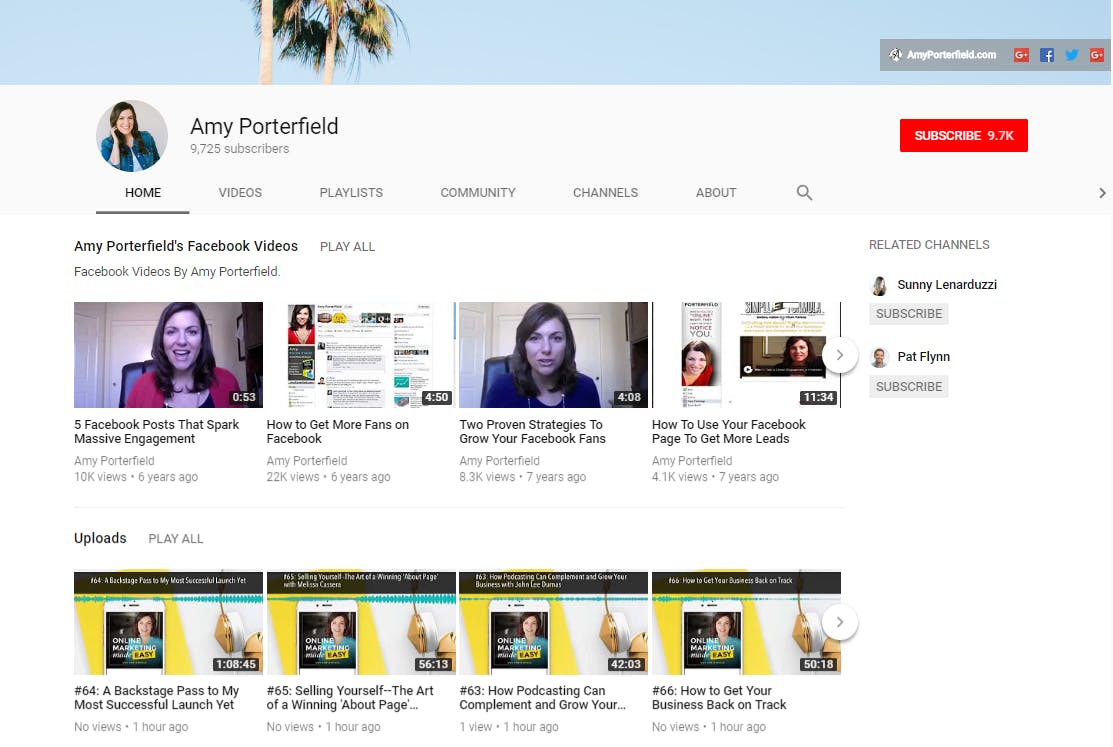Subscribe to Pat Flynn's channel
1113x747 pixels.
point(909,387)
